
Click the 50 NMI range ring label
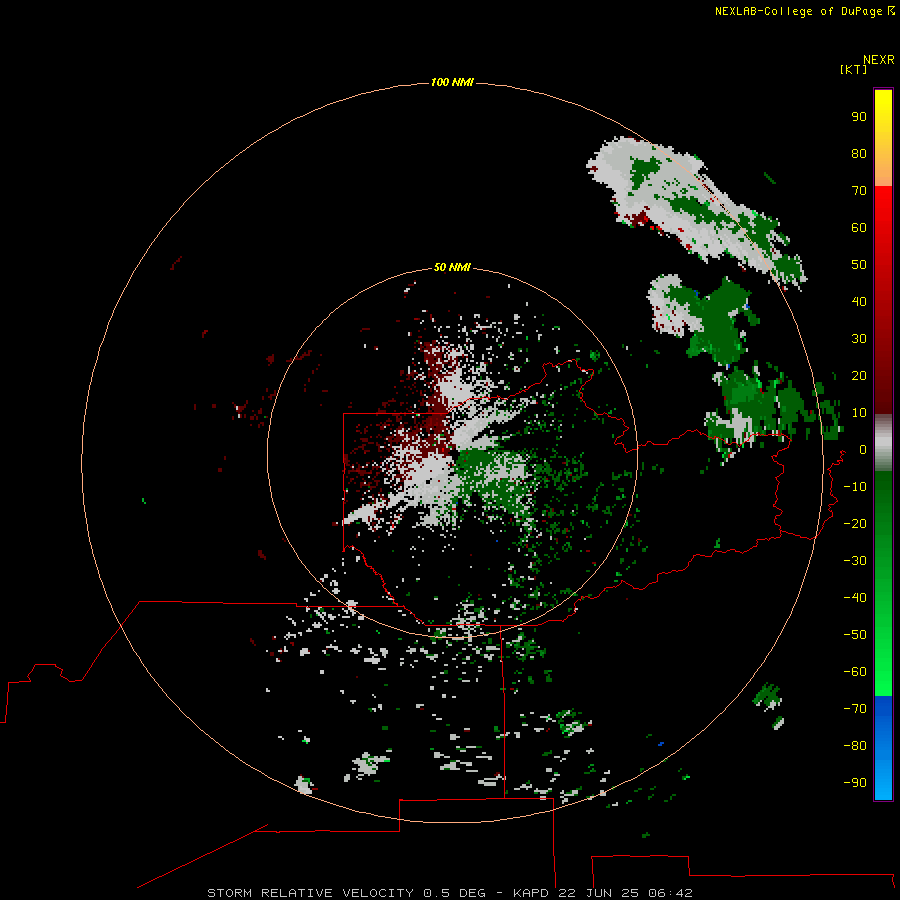452,267
